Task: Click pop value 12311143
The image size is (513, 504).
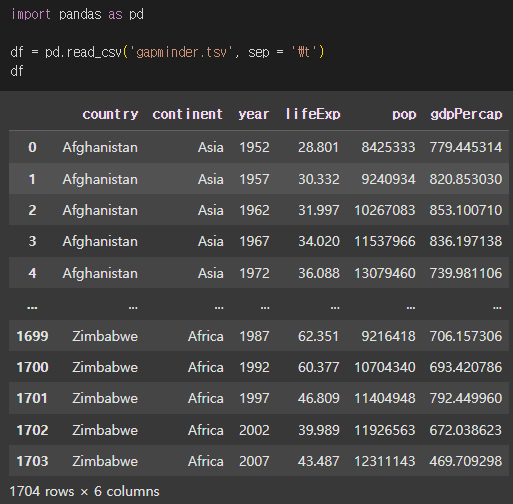Action: (x=385, y=461)
